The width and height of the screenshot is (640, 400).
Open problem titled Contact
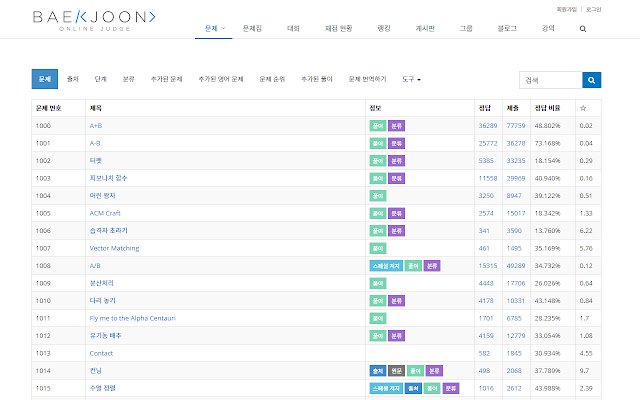coord(101,353)
